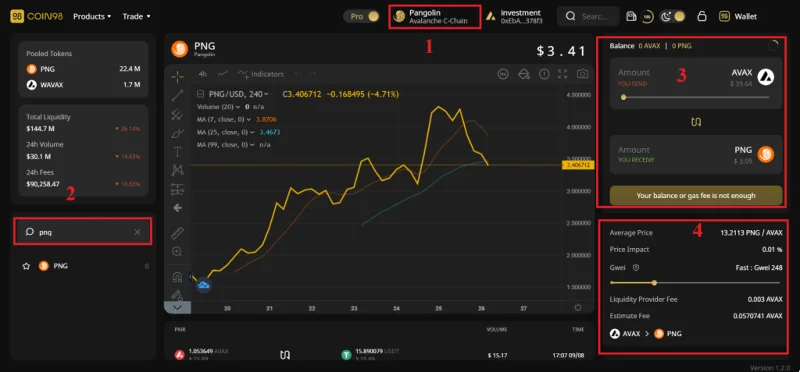Open the gas station icon in header
The height and width of the screenshot is (372, 800).
(x=631, y=16)
